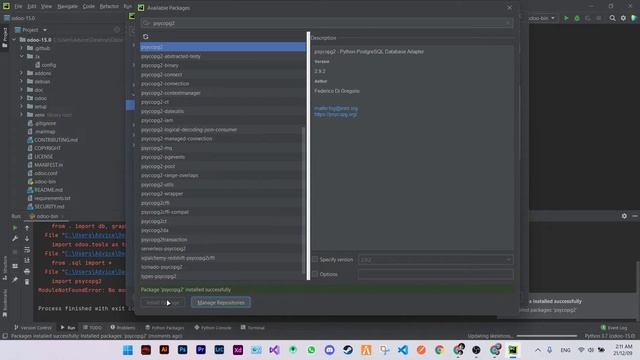The width and height of the screenshot is (640, 360).
Task: Collapse the .tx folder
Action: [x=22, y=56]
